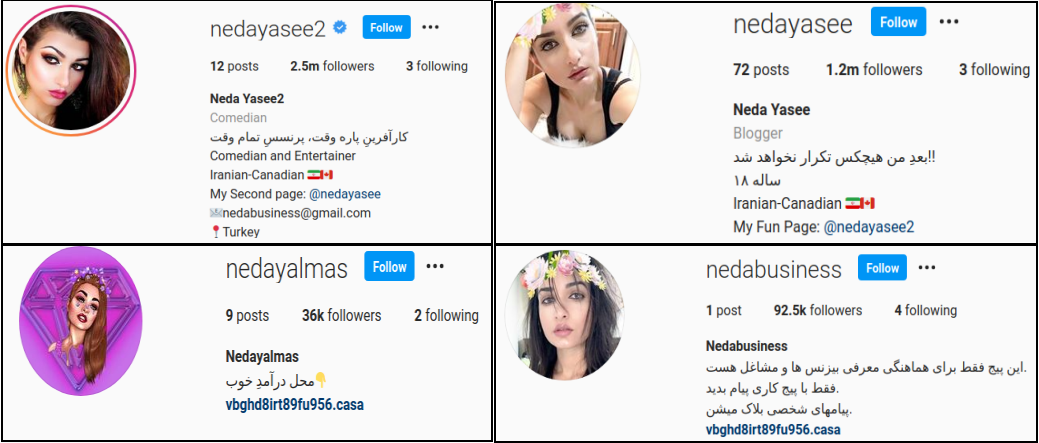View nedayalmas's 36k followers list

341,316
